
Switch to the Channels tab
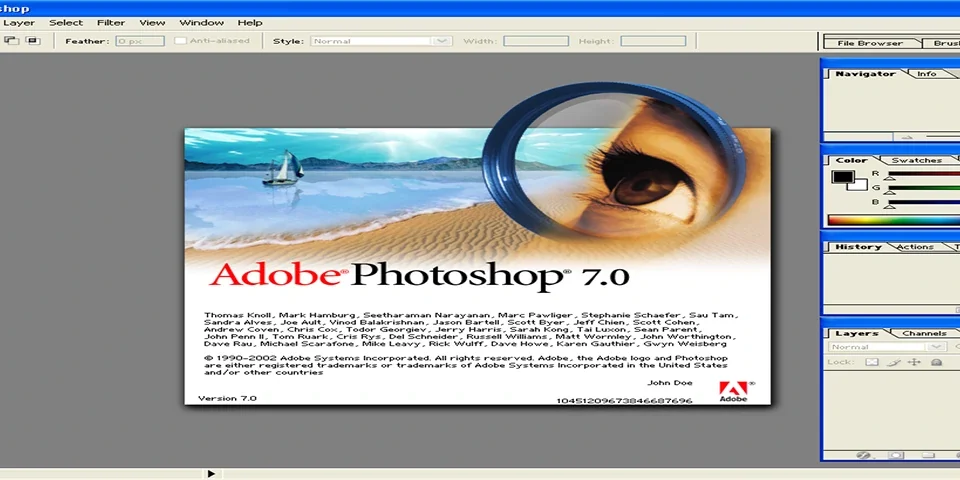[x=923, y=333]
